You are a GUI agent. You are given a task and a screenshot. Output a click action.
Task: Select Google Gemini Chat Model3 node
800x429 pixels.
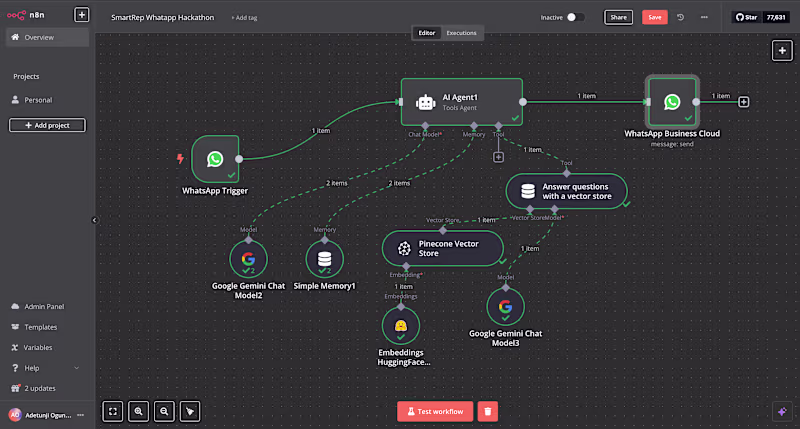505,307
